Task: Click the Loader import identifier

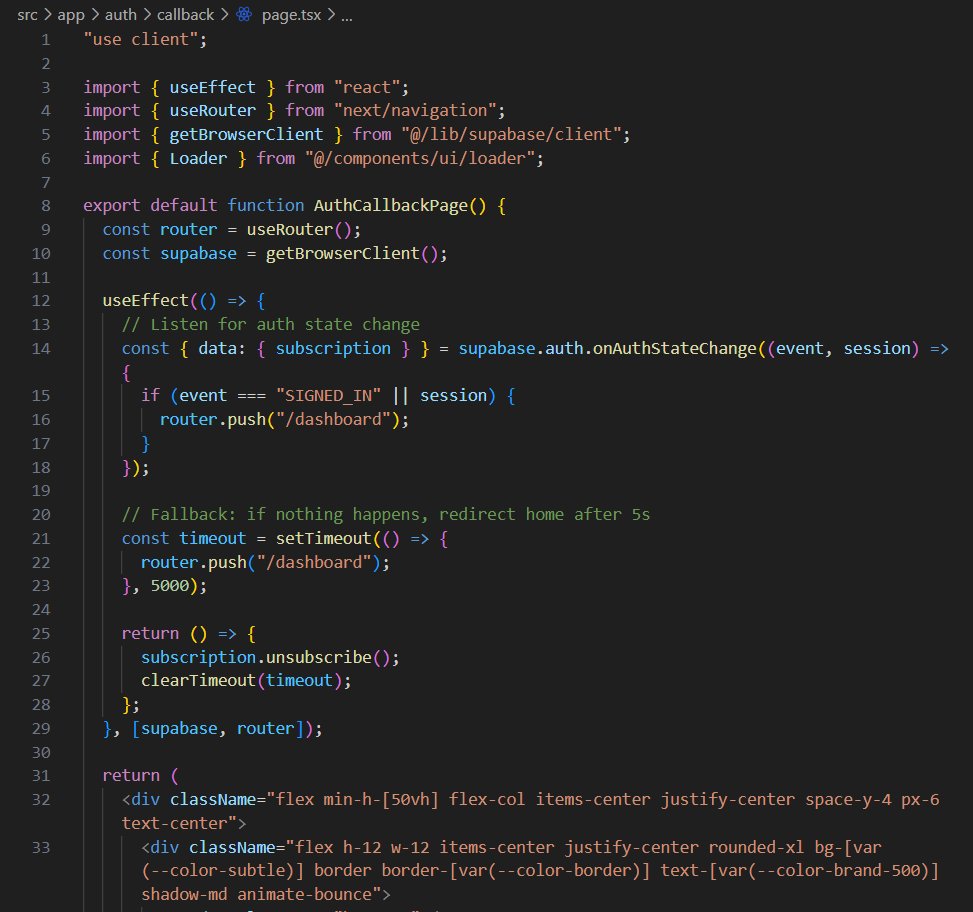Action: click(198, 159)
